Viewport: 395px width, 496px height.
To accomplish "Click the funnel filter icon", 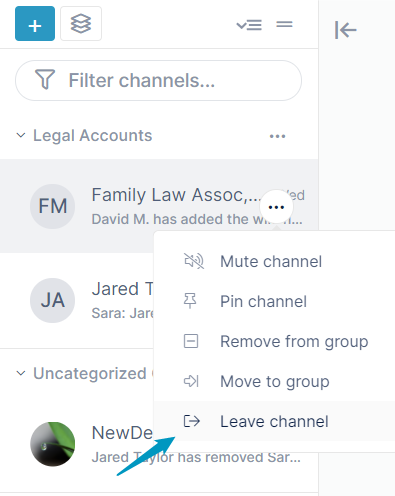I will click(x=45, y=80).
